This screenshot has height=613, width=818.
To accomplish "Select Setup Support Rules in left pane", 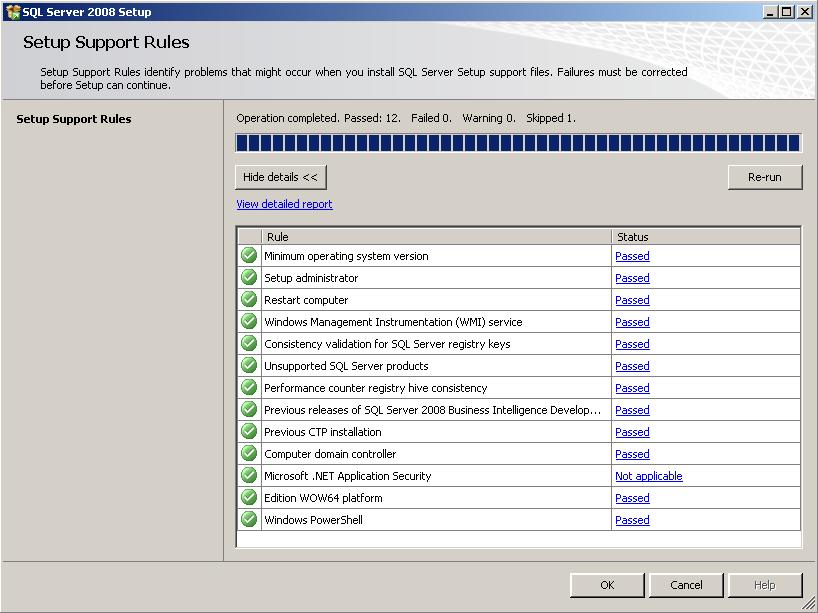I will [74, 119].
